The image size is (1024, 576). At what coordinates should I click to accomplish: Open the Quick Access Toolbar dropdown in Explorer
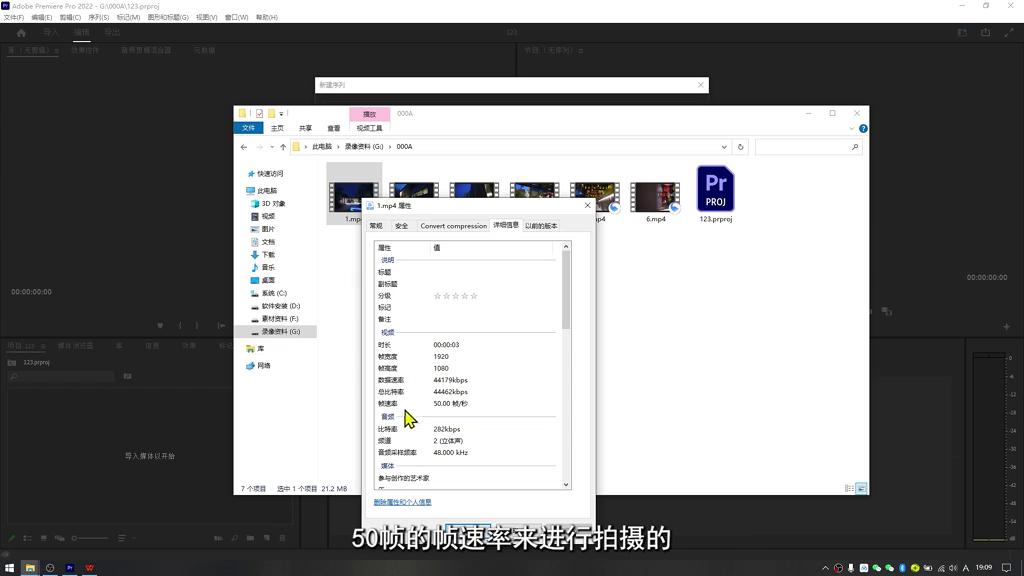[280, 113]
